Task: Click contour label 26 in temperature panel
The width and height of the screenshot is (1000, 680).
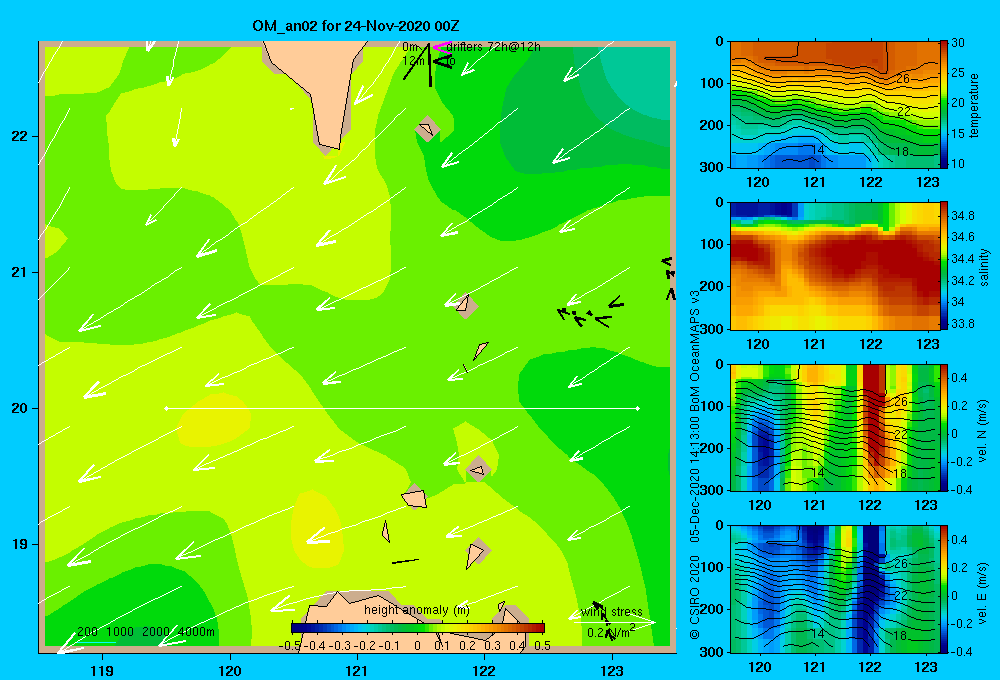Action: pos(902,78)
